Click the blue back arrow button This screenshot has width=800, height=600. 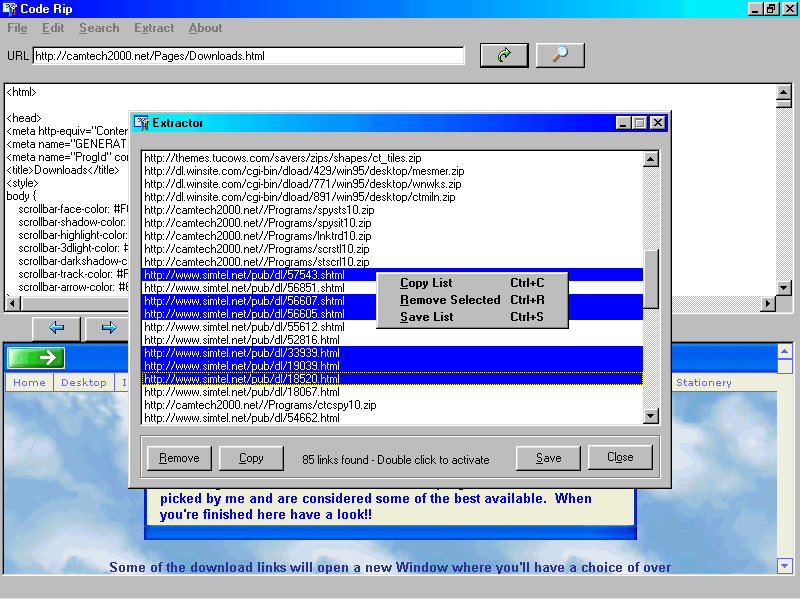56,328
